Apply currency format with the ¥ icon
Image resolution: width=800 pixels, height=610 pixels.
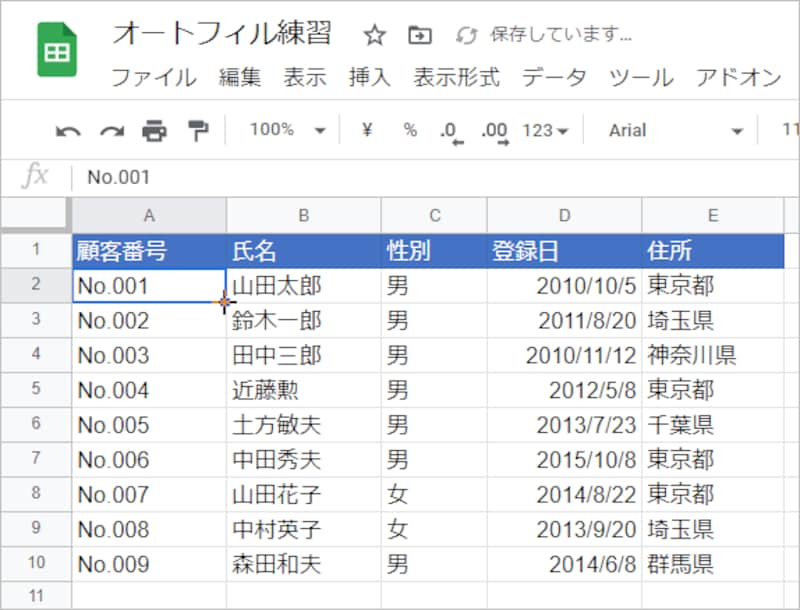[x=367, y=130]
